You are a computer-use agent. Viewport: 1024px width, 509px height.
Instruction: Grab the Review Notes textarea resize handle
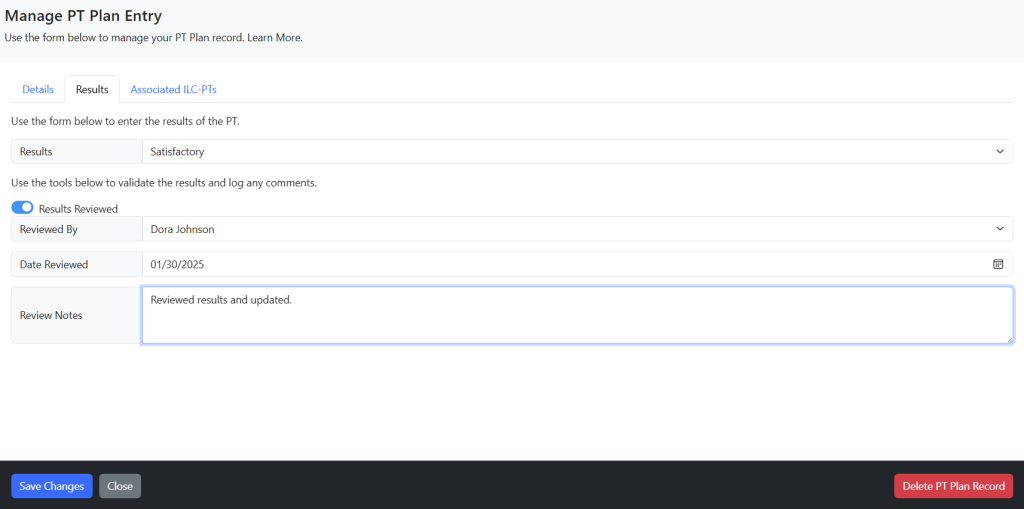tap(1009, 339)
